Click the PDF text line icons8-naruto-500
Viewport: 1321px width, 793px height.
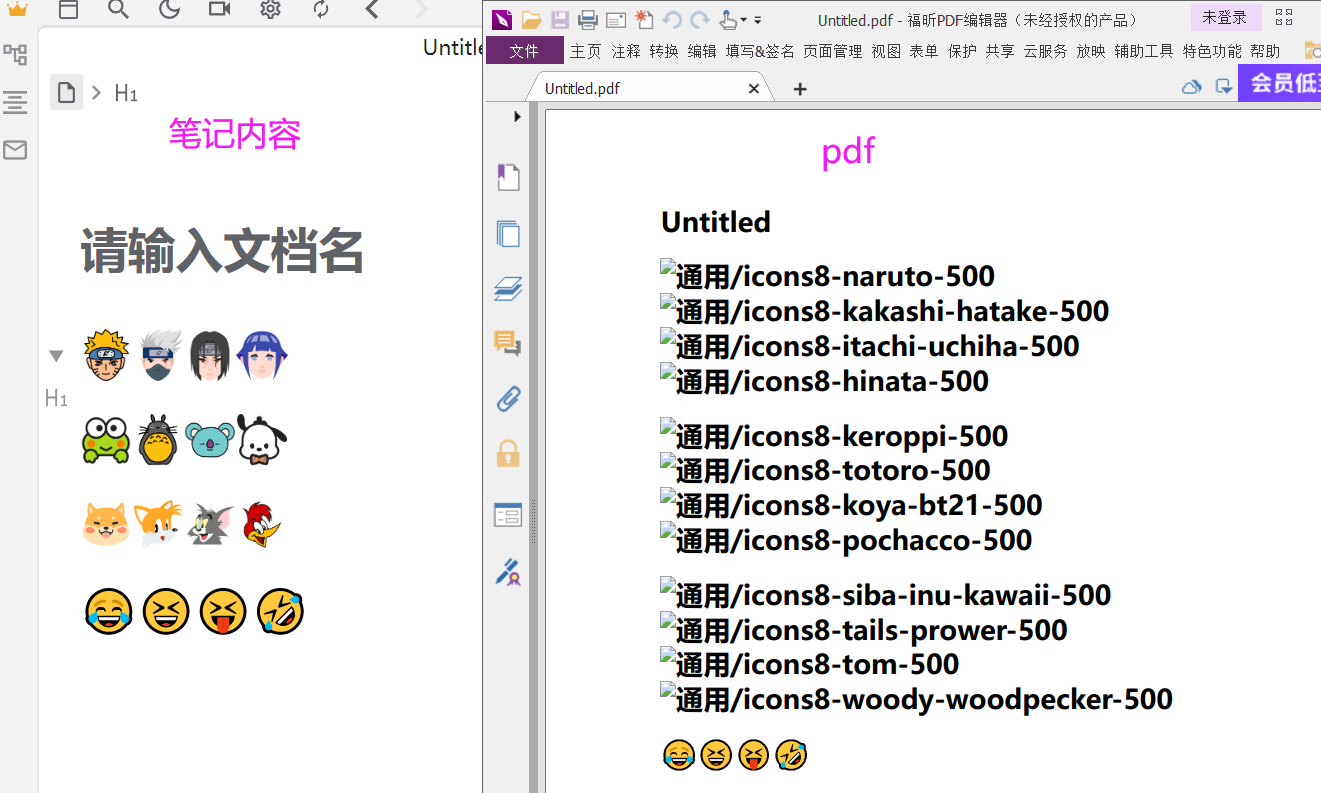[x=828, y=277]
